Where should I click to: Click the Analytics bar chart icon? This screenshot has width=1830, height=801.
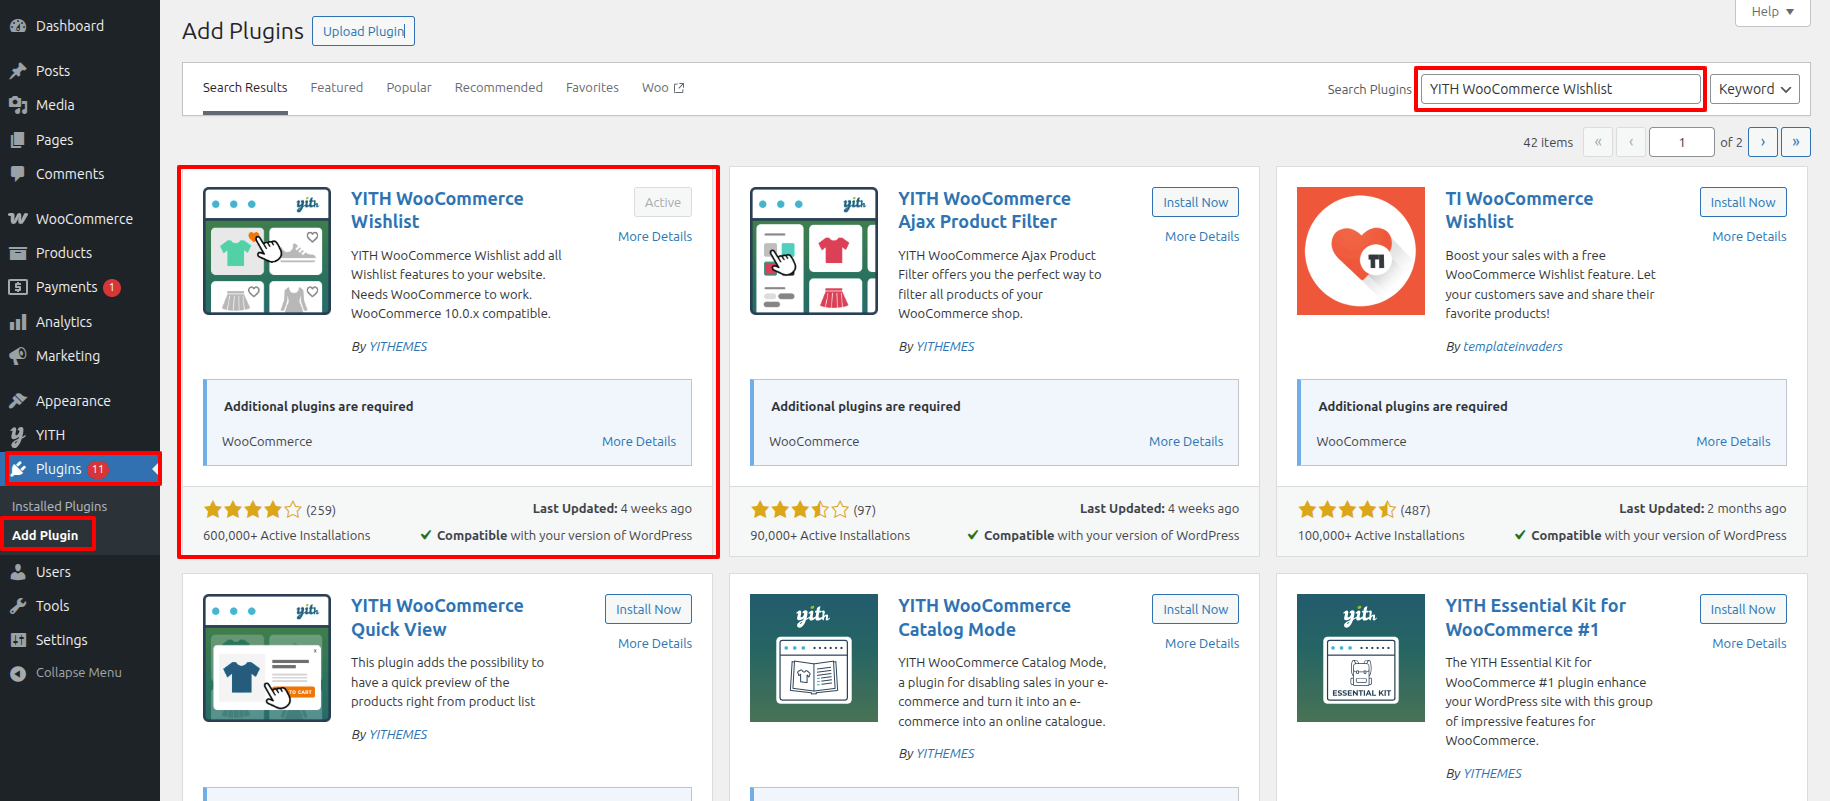pyautogui.click(x=18, y=322)
